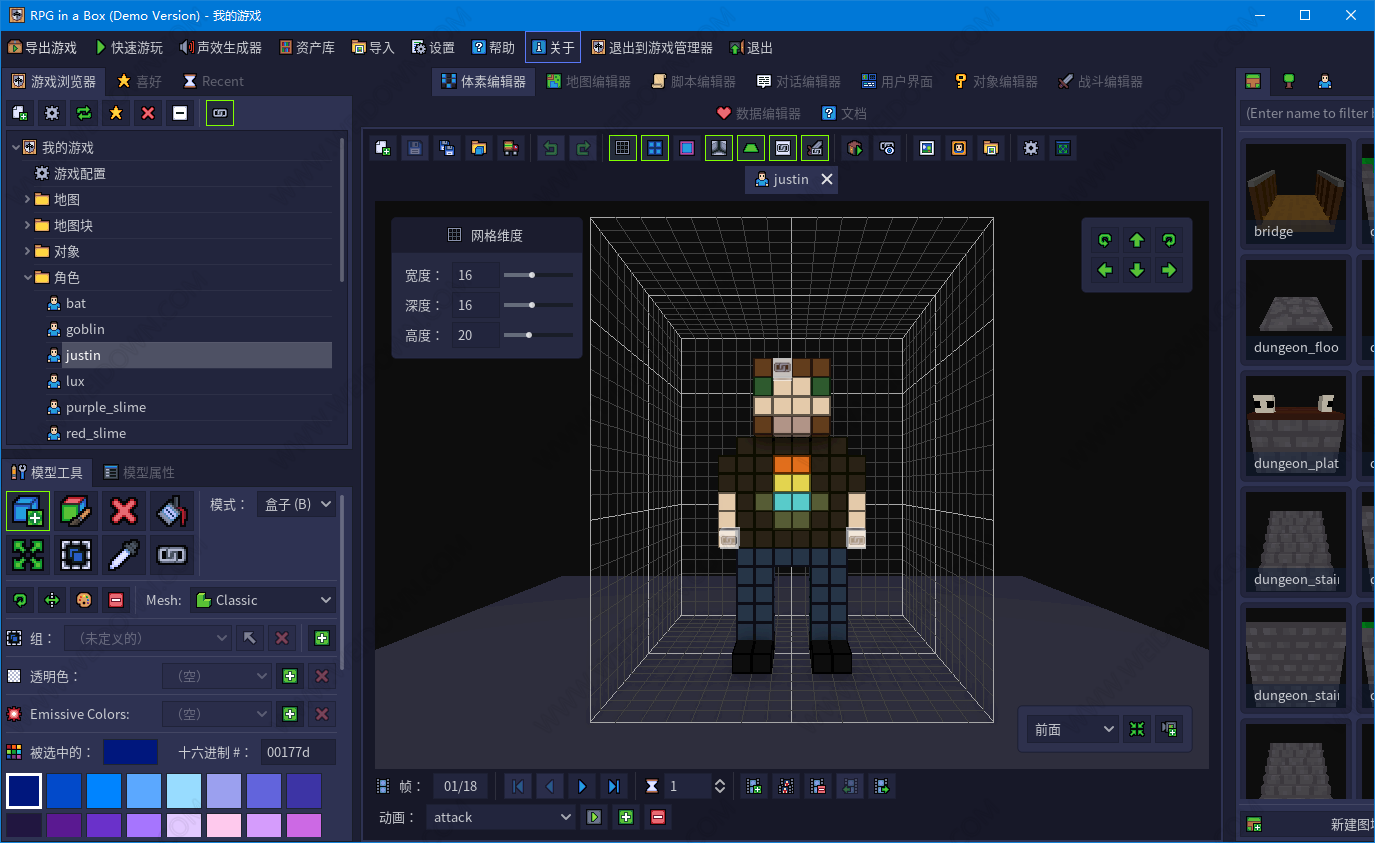Open the 透明色 dropdown

click(217, 676)
